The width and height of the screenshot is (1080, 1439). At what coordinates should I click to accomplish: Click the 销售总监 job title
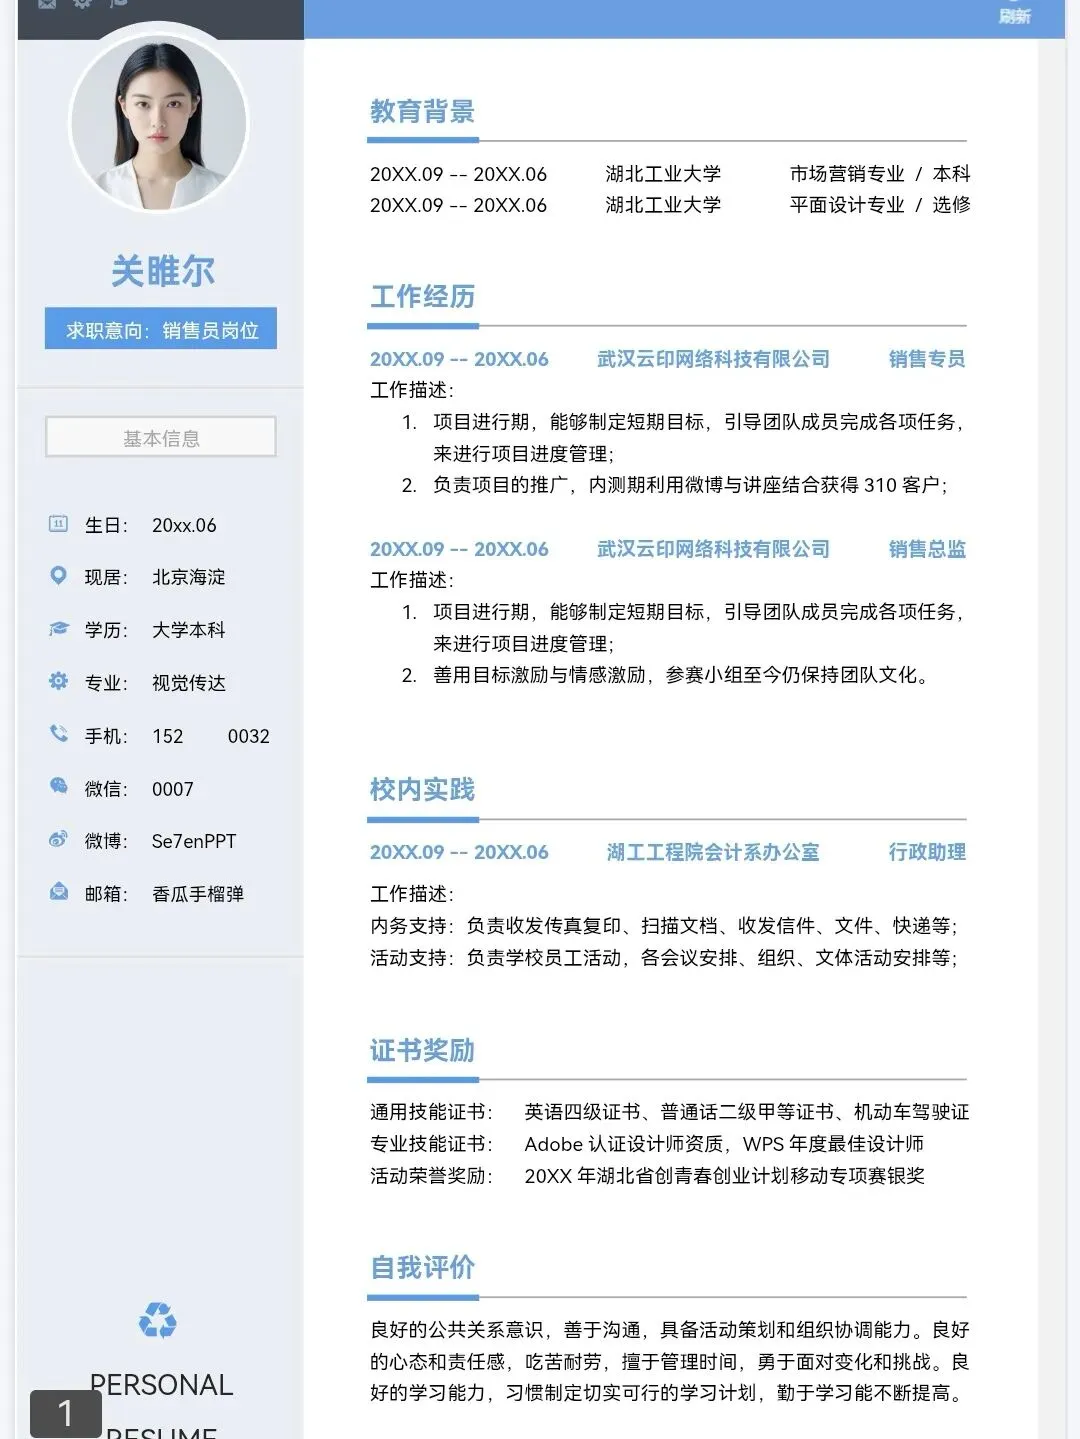click(x=927, y=549)
